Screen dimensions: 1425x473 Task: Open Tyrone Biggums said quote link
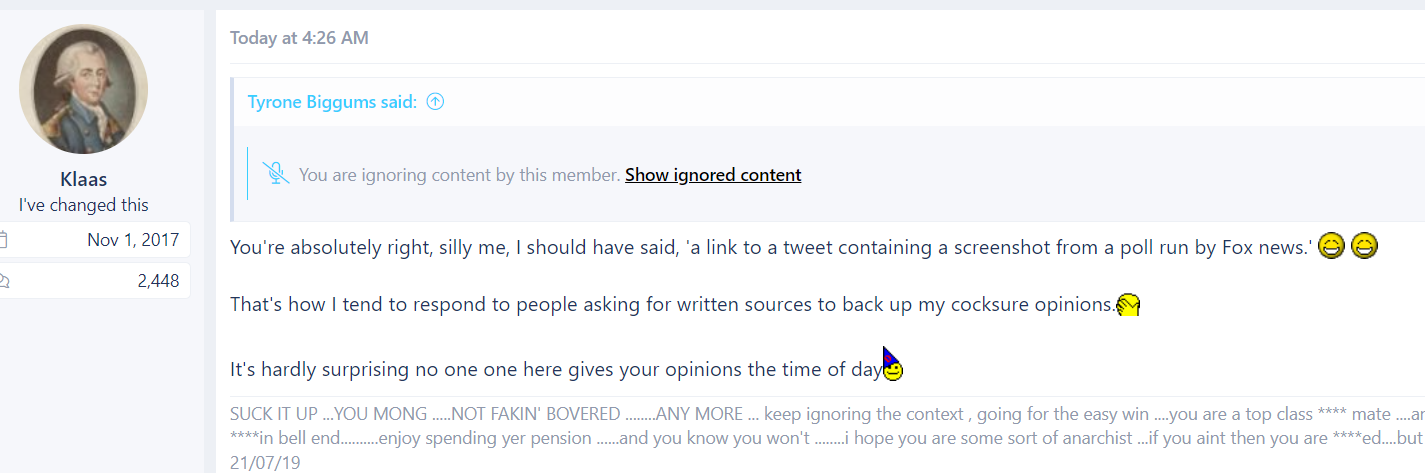point(332,102)
